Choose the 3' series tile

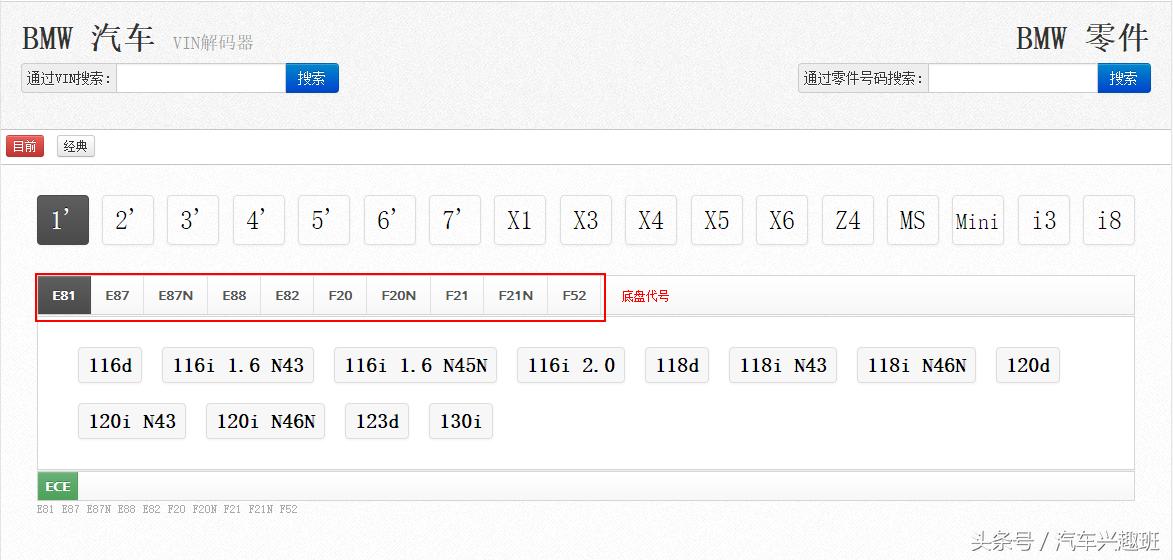[x=193, y=221]
